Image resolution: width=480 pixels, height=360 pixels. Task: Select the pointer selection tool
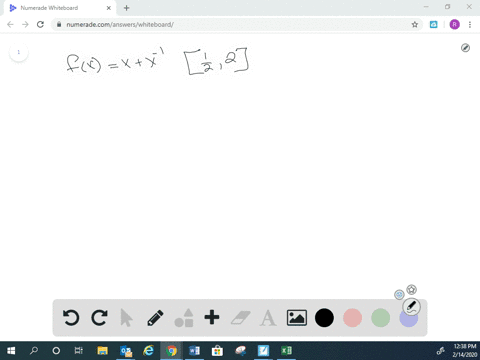coord(126,317)
